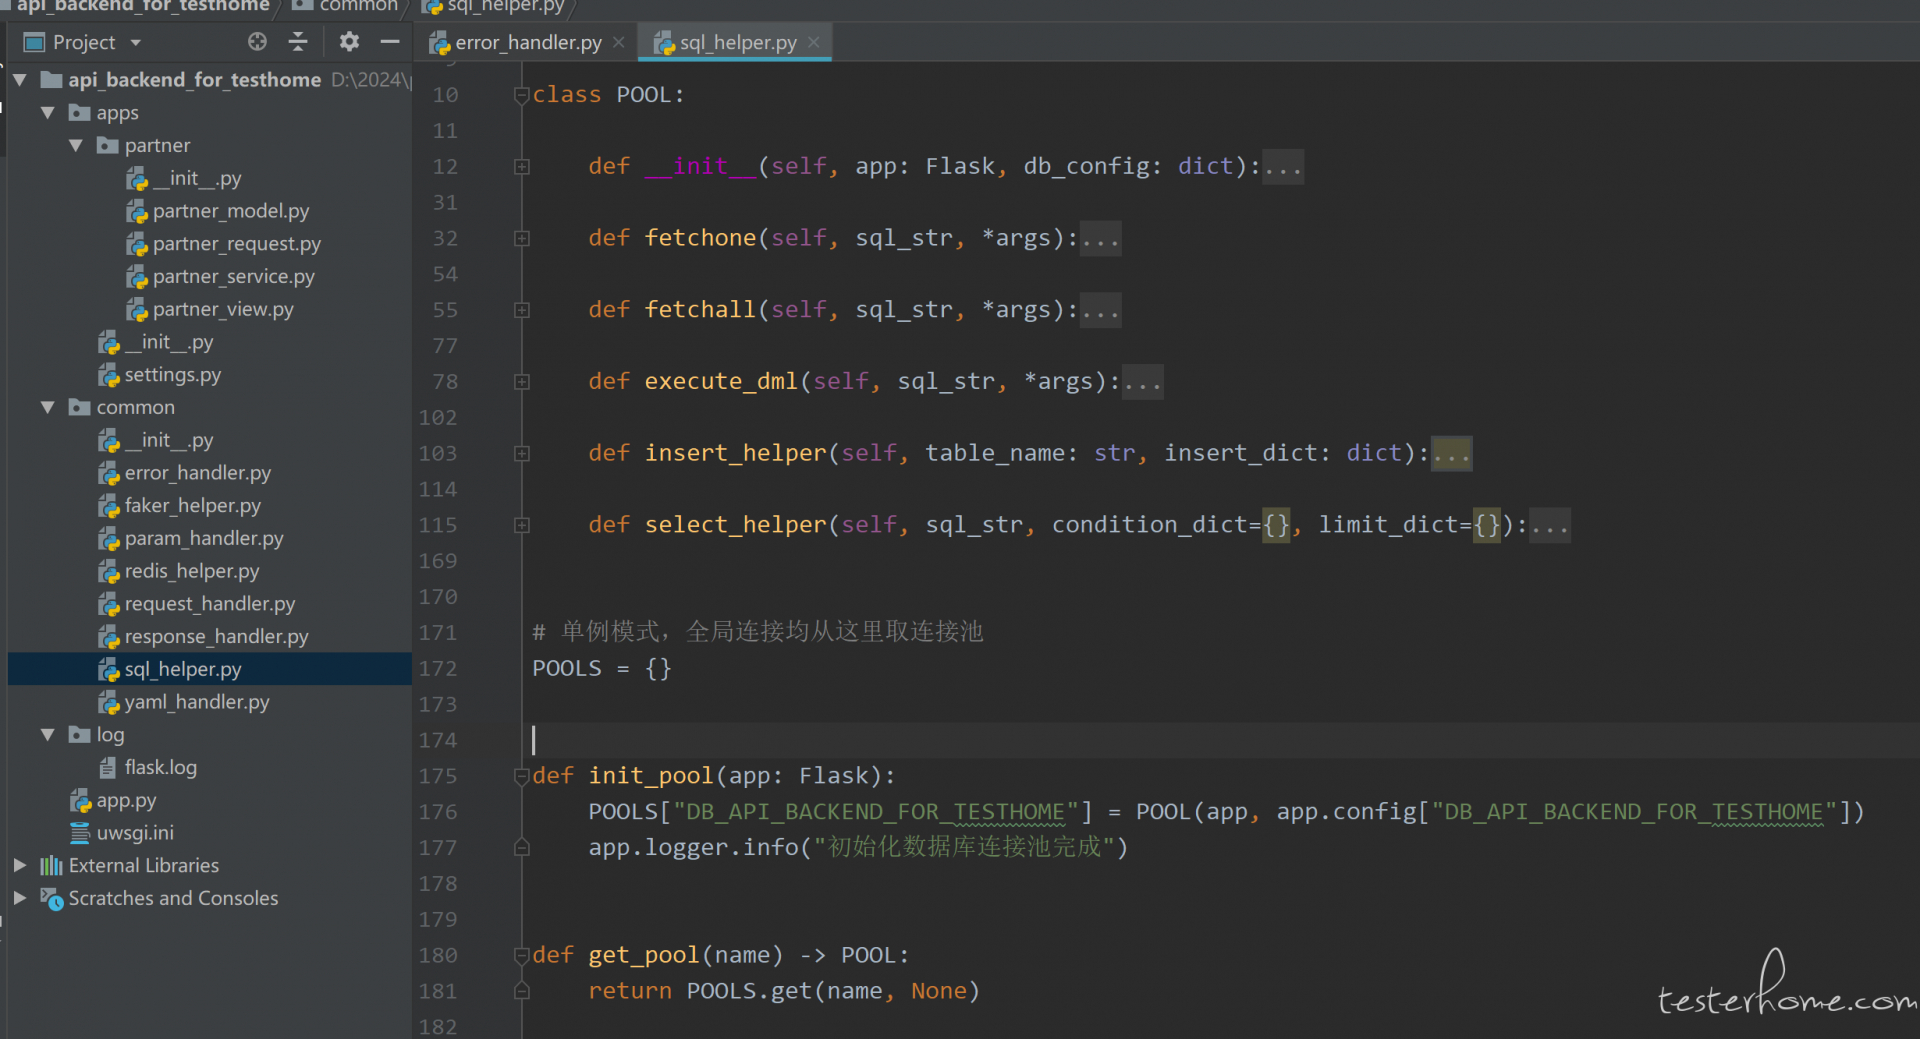Image resolution: width=1920 pixels, height=1039 pixels.
Task: Hide the Project tool window
Action: 390,42
